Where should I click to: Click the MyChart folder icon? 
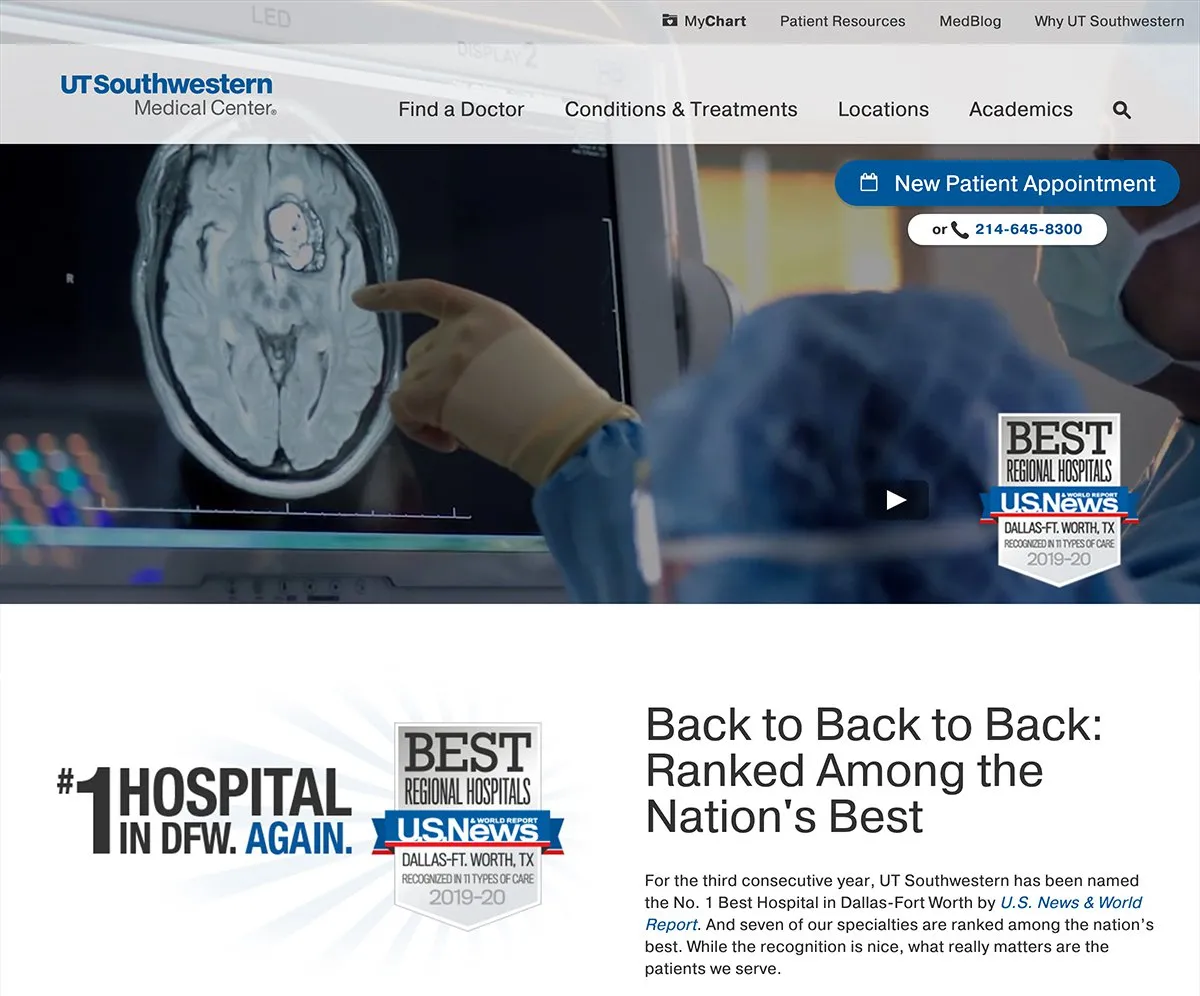pyautogui.click(x=669, y=20)
